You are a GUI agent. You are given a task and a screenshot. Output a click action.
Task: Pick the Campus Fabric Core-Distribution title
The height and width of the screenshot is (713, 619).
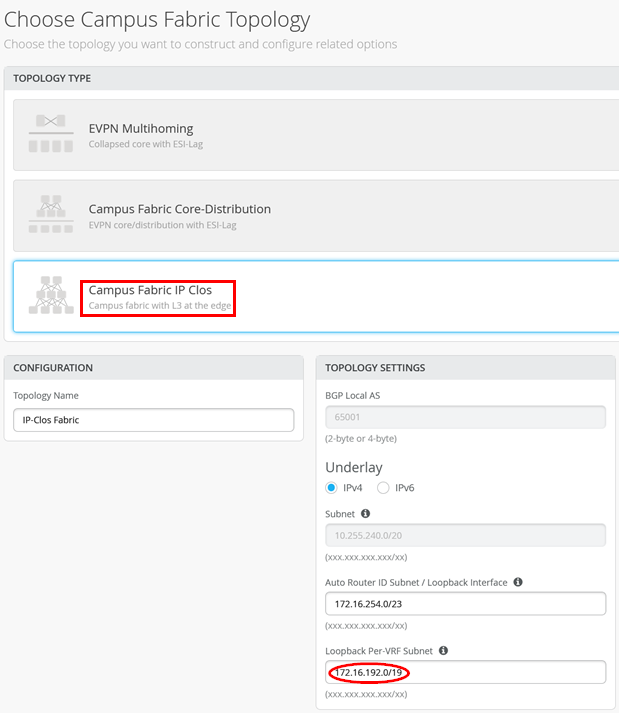click(179, 209)
